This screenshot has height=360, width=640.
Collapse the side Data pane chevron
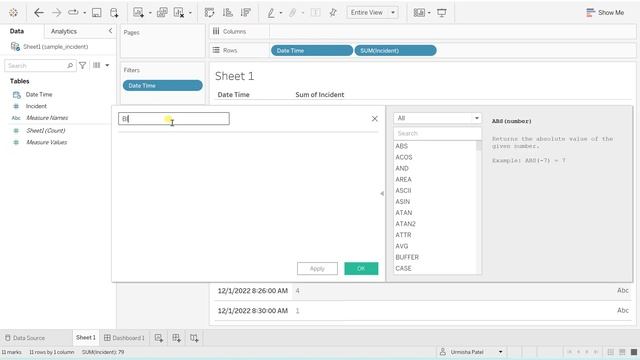[x=110, y=31]
